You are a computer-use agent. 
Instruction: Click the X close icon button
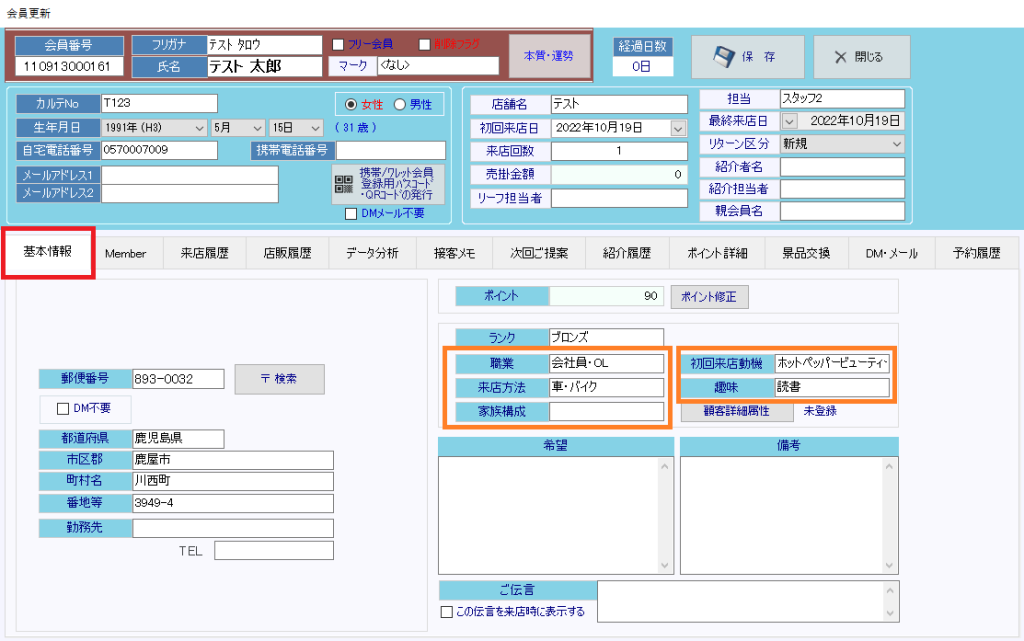[x=841, y=57]
